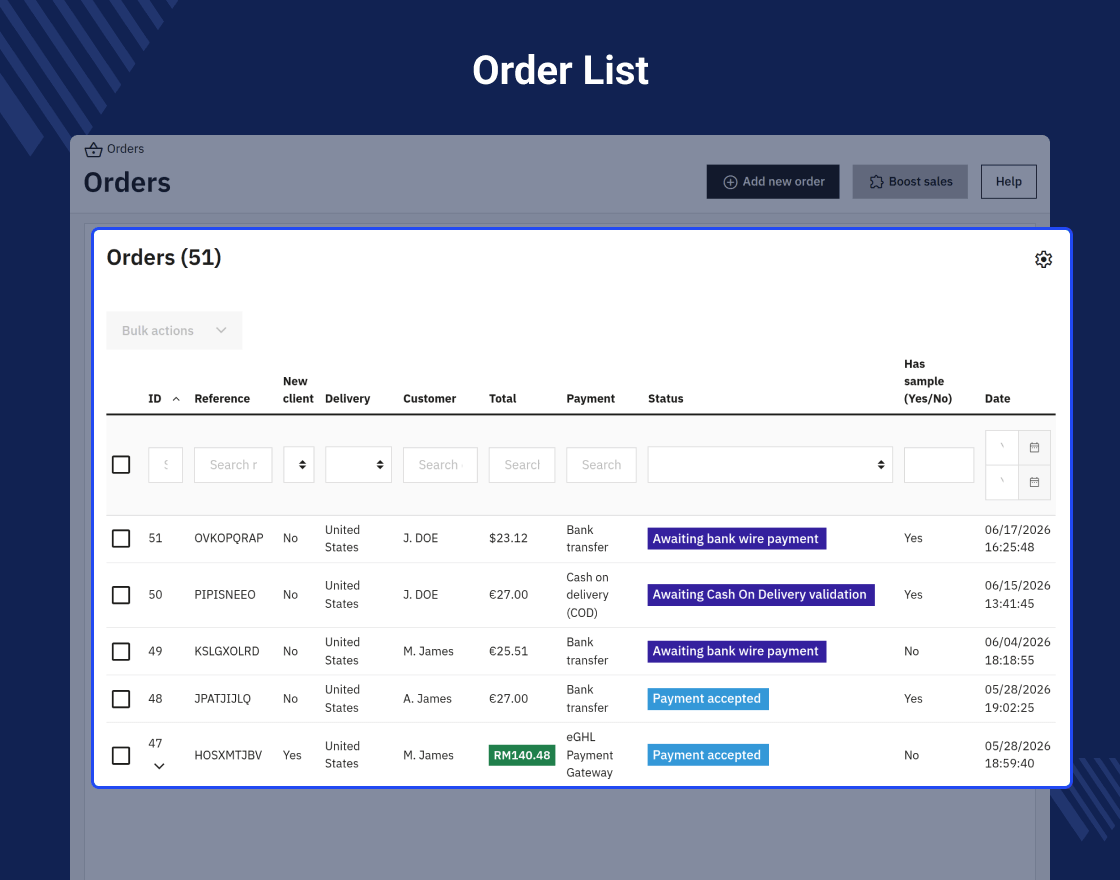This screenshot has width=1120, height=880.
Task: Sort by Has sample column header
Action: [x=928, y=381]
